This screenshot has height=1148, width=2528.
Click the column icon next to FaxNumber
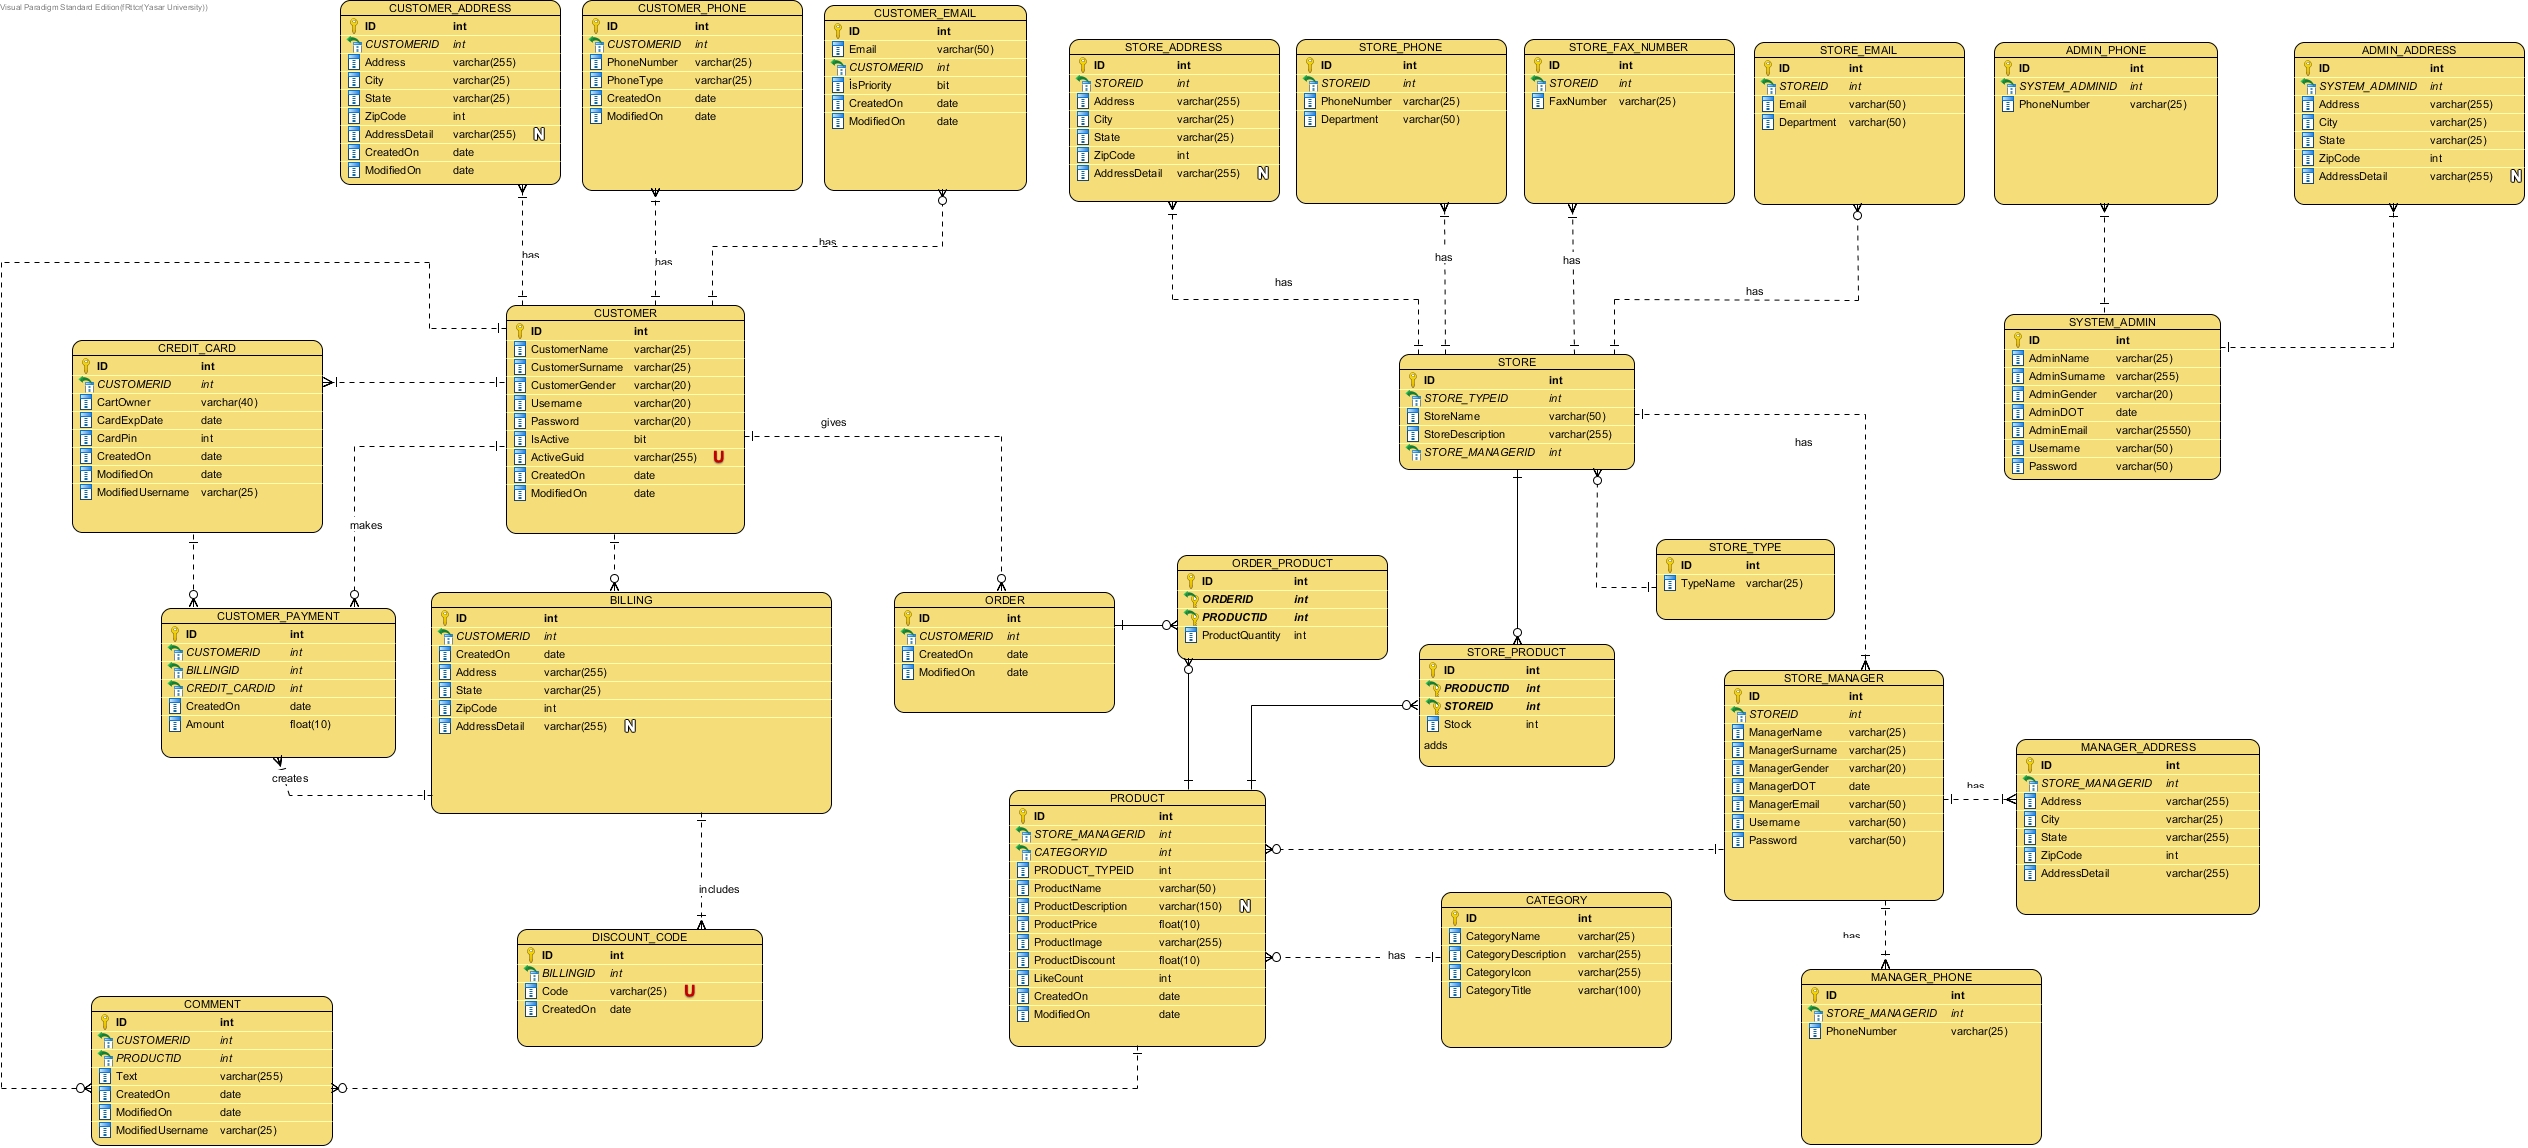coord(1538,101)
